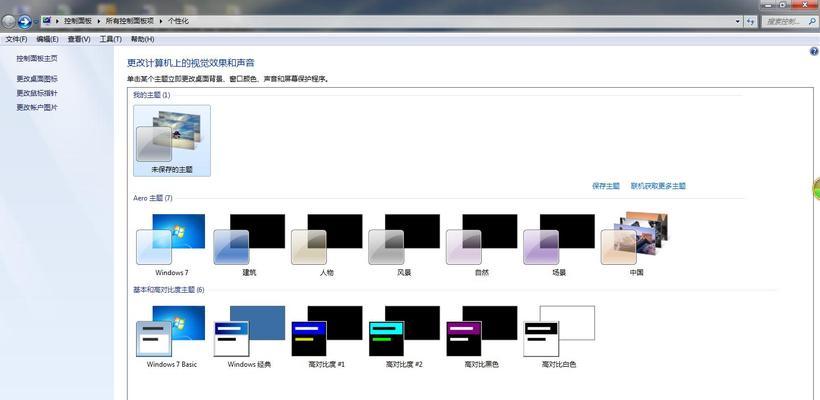Click the Forward navigation arrow button

click(x=24, y=21)
